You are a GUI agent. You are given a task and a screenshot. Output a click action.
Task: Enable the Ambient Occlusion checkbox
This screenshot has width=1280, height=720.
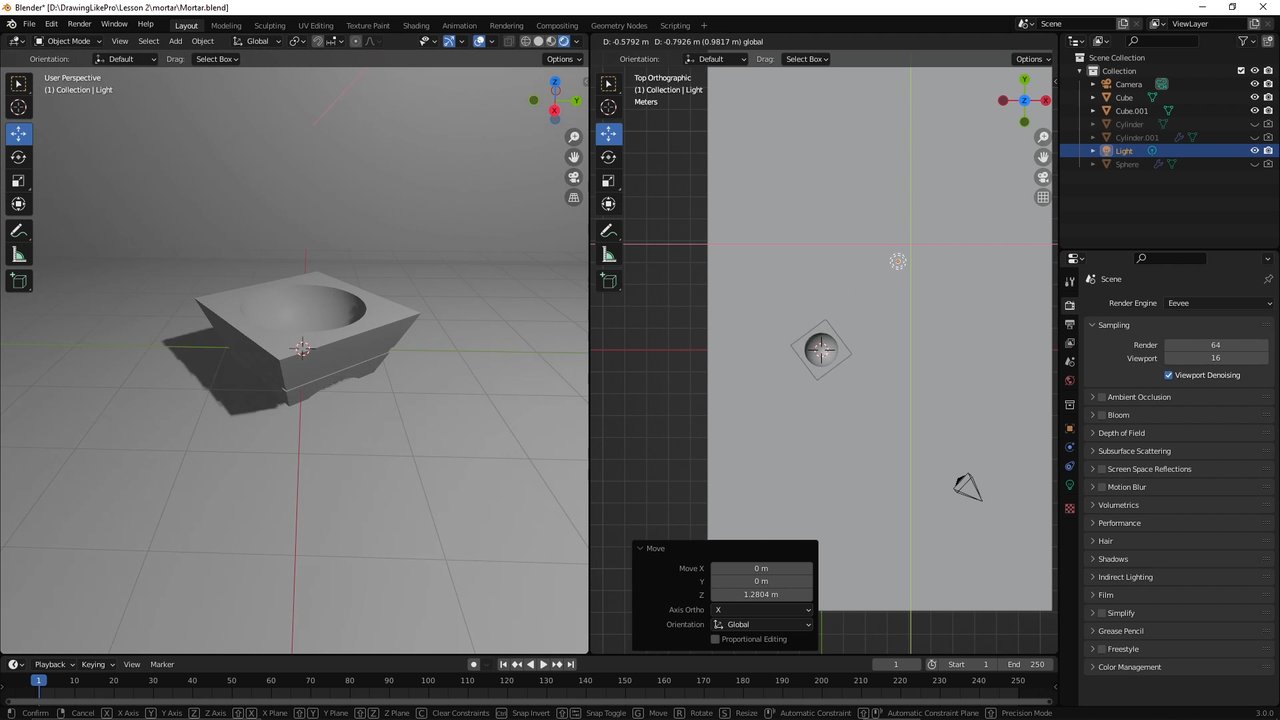click(x=1102, y=397)
